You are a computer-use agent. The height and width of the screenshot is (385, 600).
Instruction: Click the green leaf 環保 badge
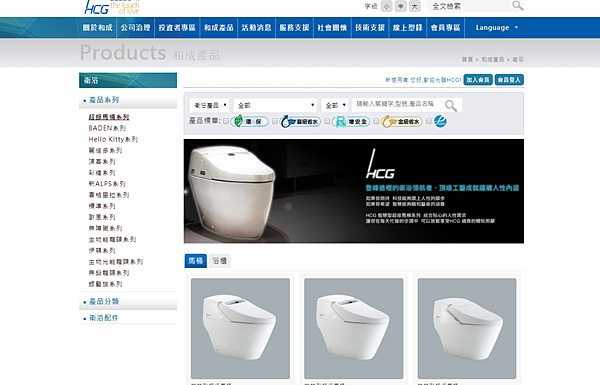[249, 122]
